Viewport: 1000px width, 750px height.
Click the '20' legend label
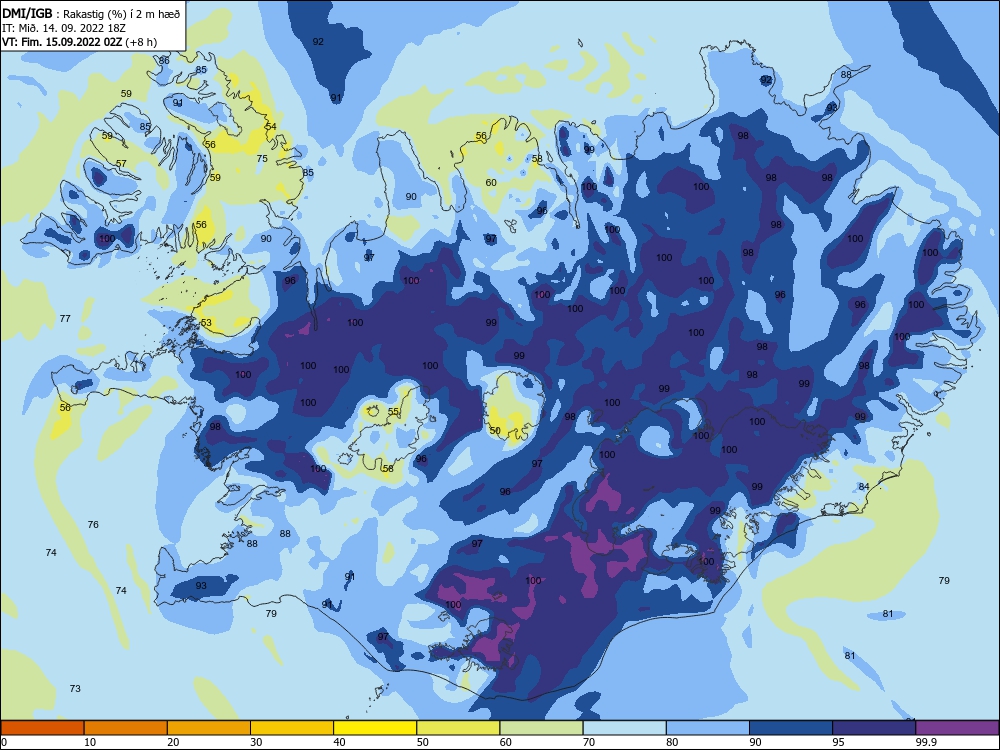173,742
